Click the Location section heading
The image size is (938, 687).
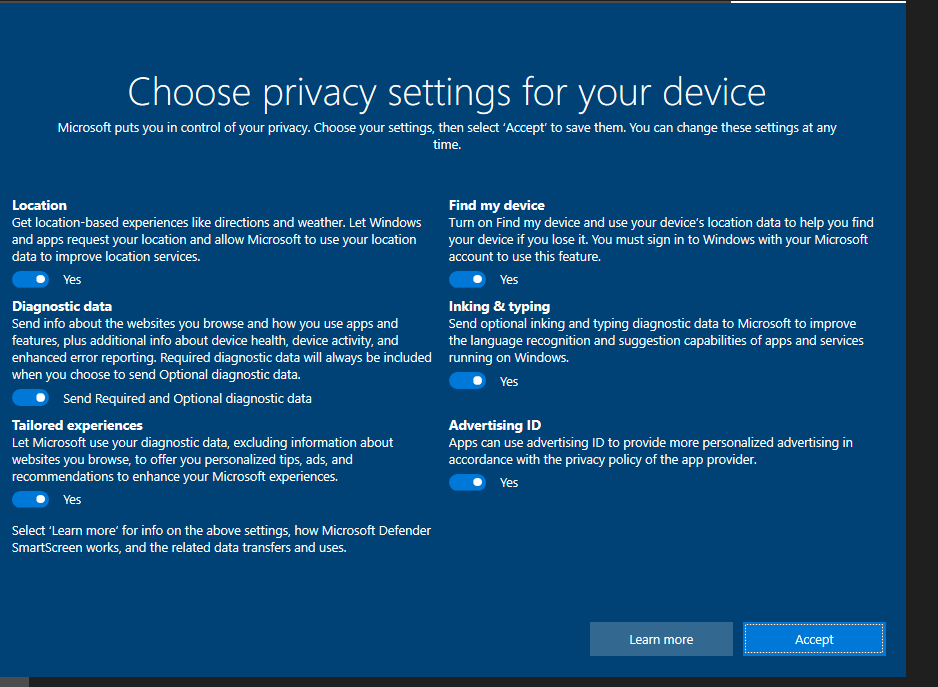(x=37, y=205)
